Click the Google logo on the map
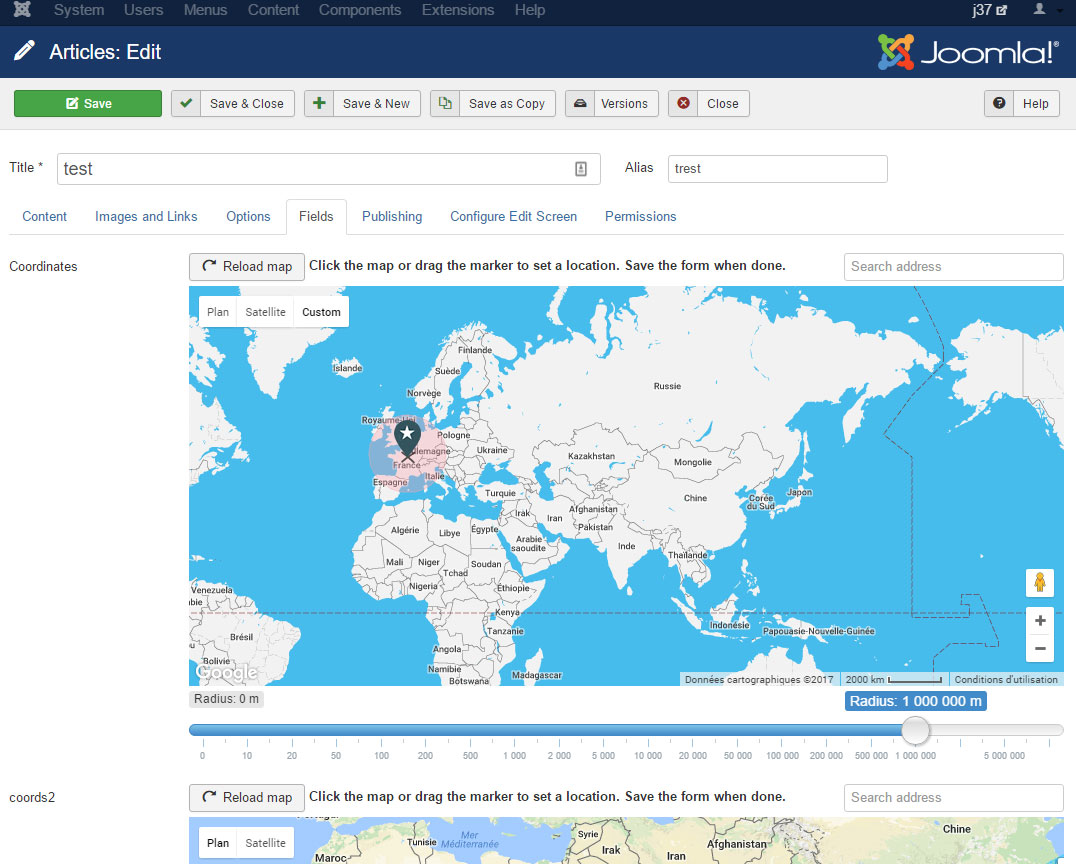The height and width of the screenshot is (864, 1076). (x=226, y=672)
